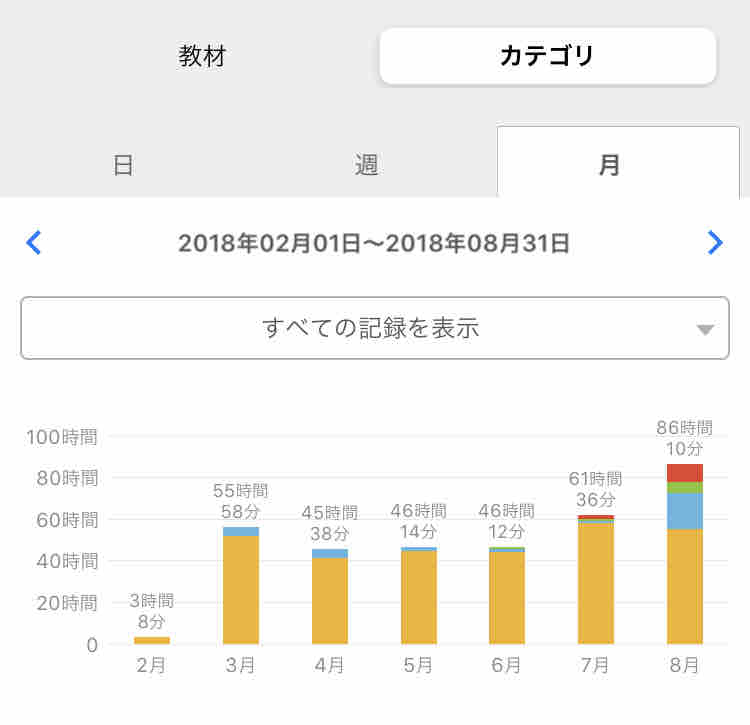
Task: Tap the blue segment on 3月 bar
Action: tap(241, 531)
